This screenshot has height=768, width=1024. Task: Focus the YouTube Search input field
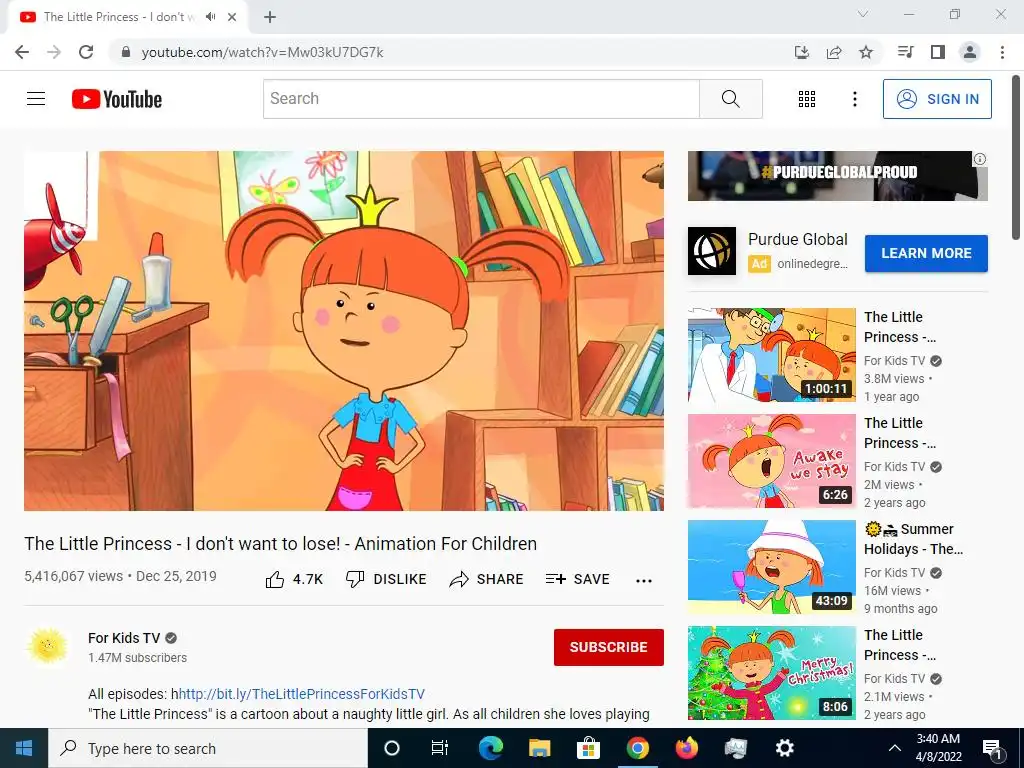481,99
